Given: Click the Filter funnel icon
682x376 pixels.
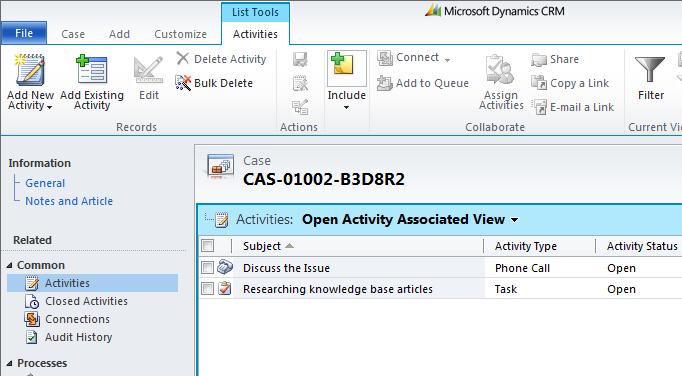Looking at the screenshot, I should (x=650, y=69).
